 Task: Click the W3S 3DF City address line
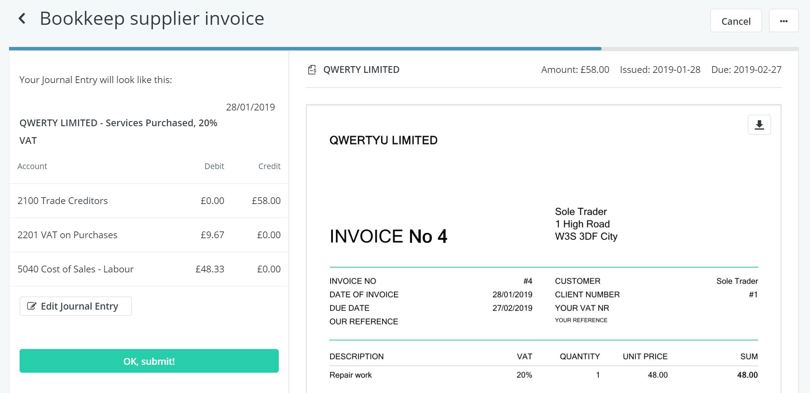tap(586, 237)
